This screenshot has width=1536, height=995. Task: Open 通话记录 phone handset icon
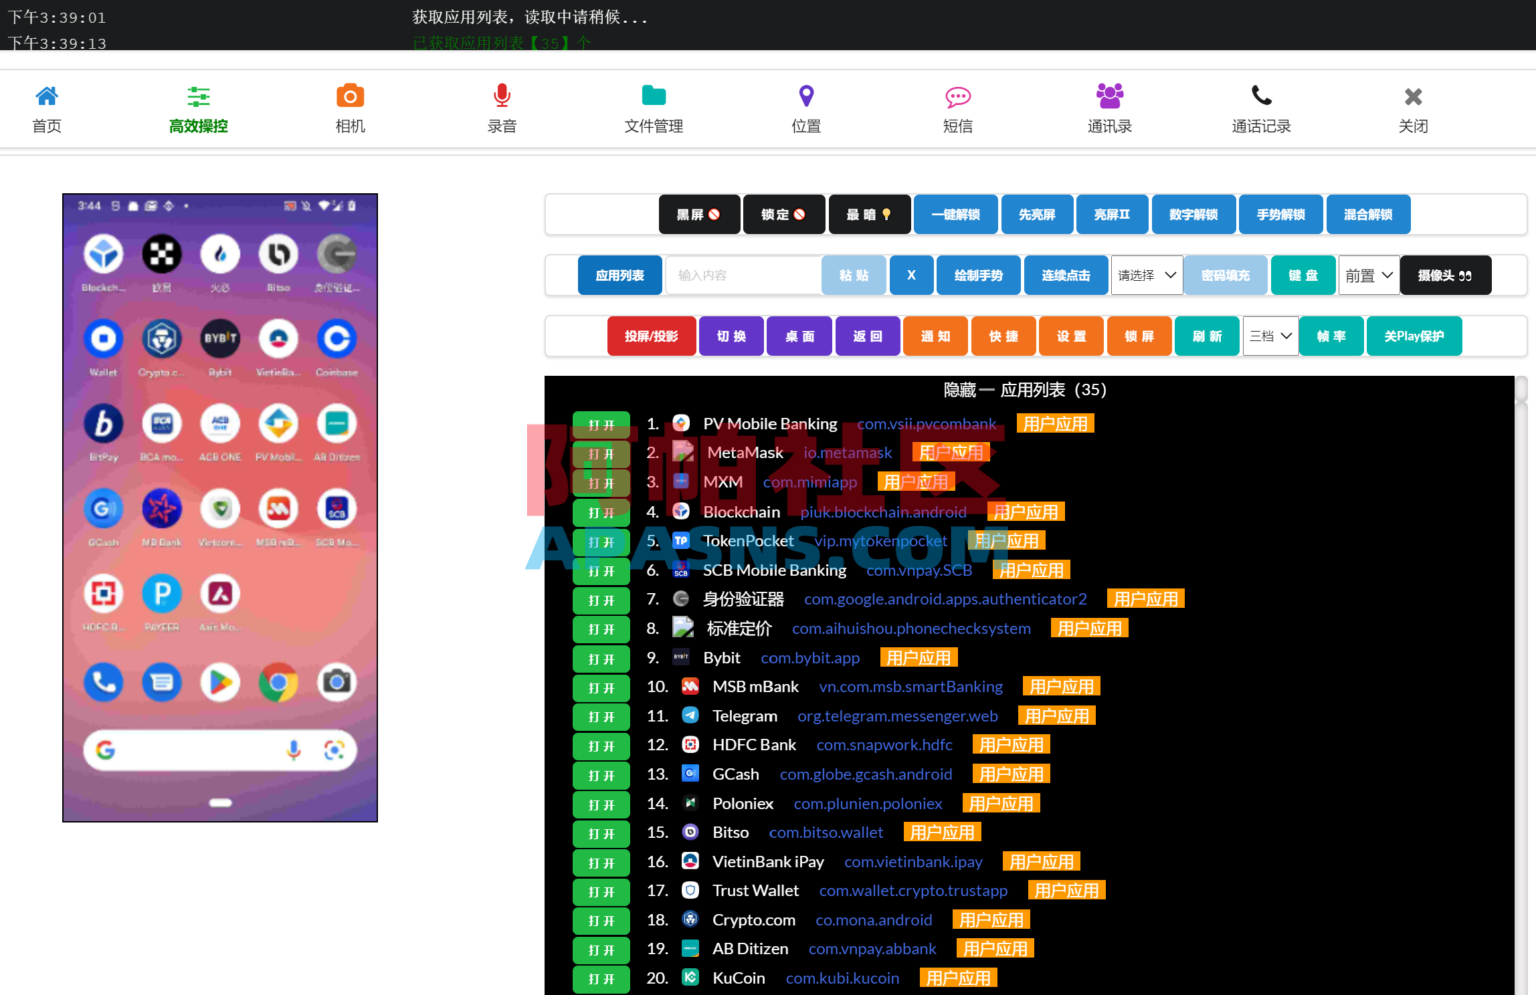(1261, 96)
